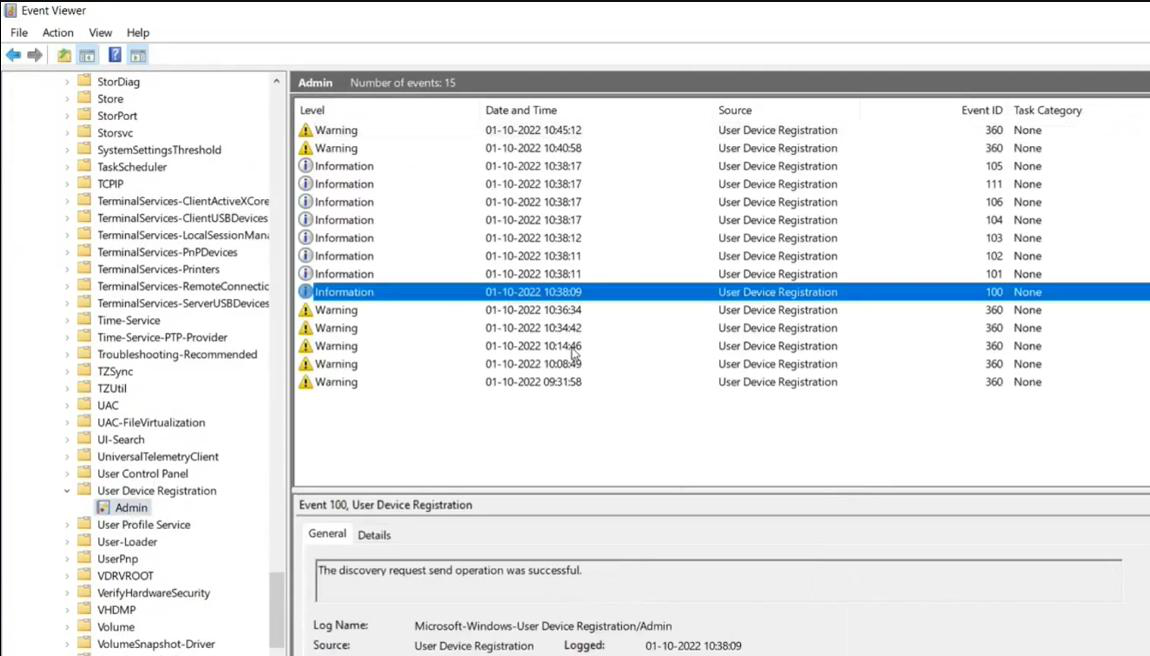Select the VolumeSnapshot-Driver tree item

[x=156, y=644]
